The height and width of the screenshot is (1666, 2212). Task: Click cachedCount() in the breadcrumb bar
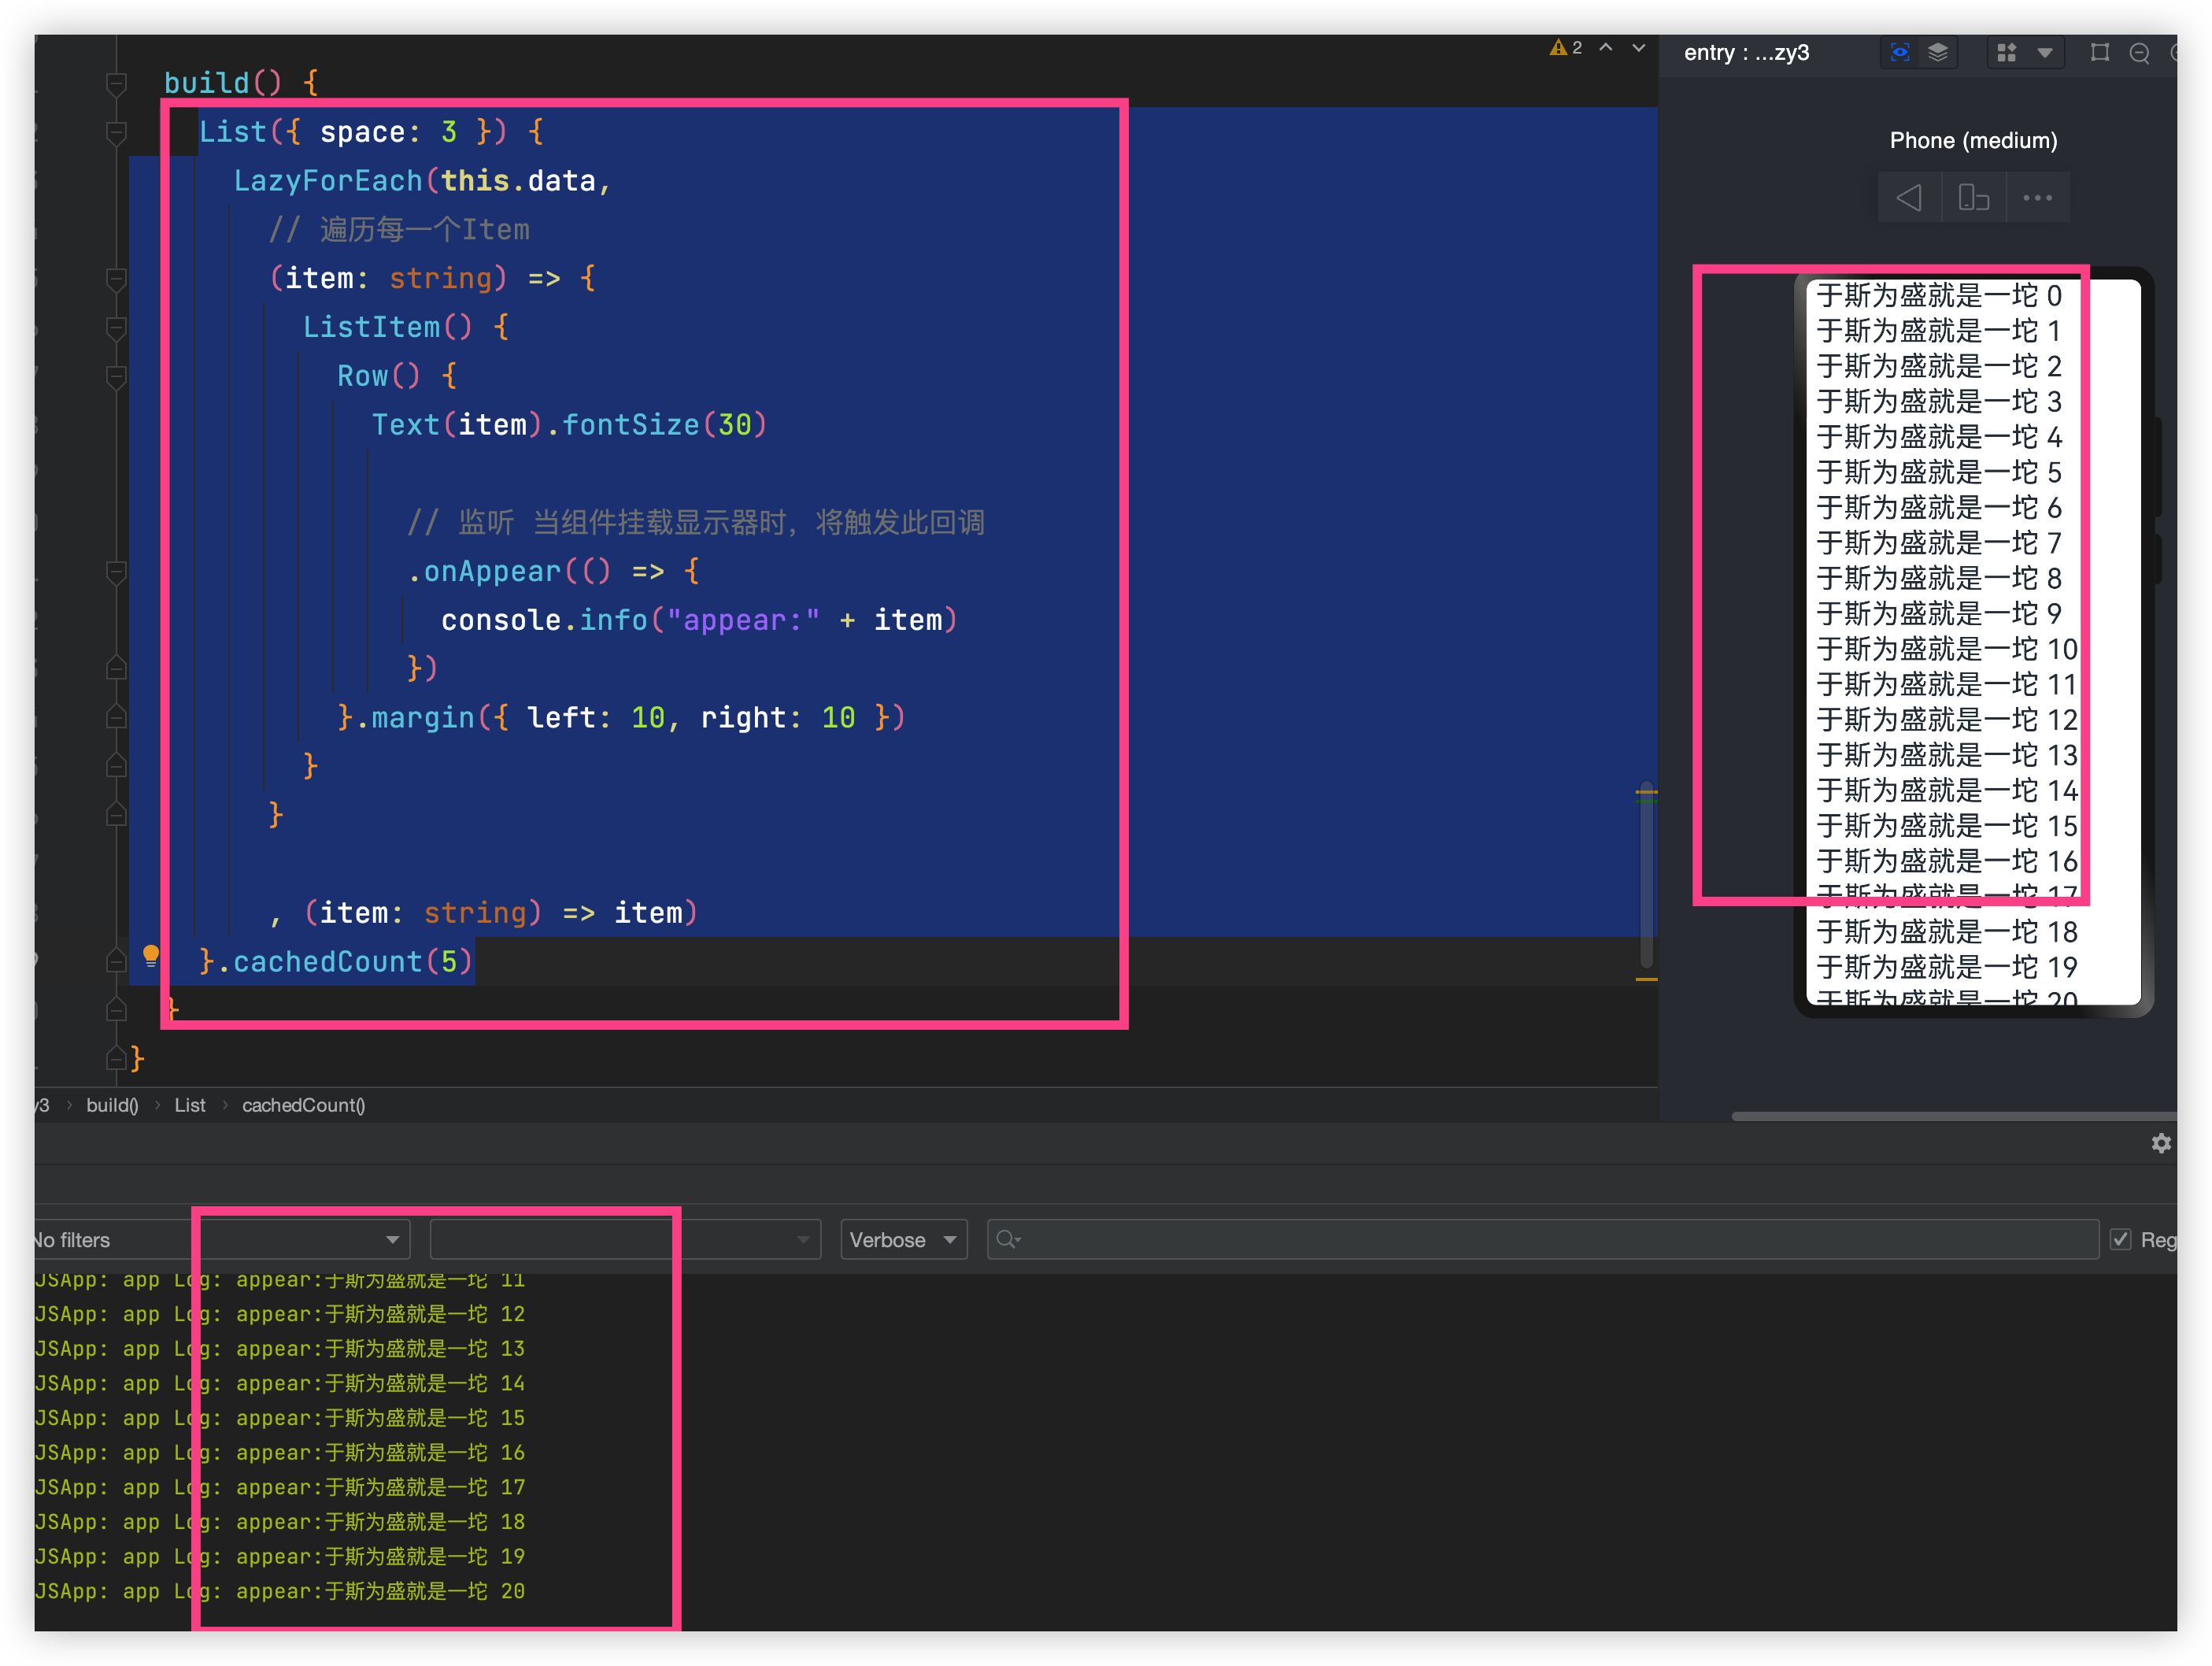pos(304,1105)
